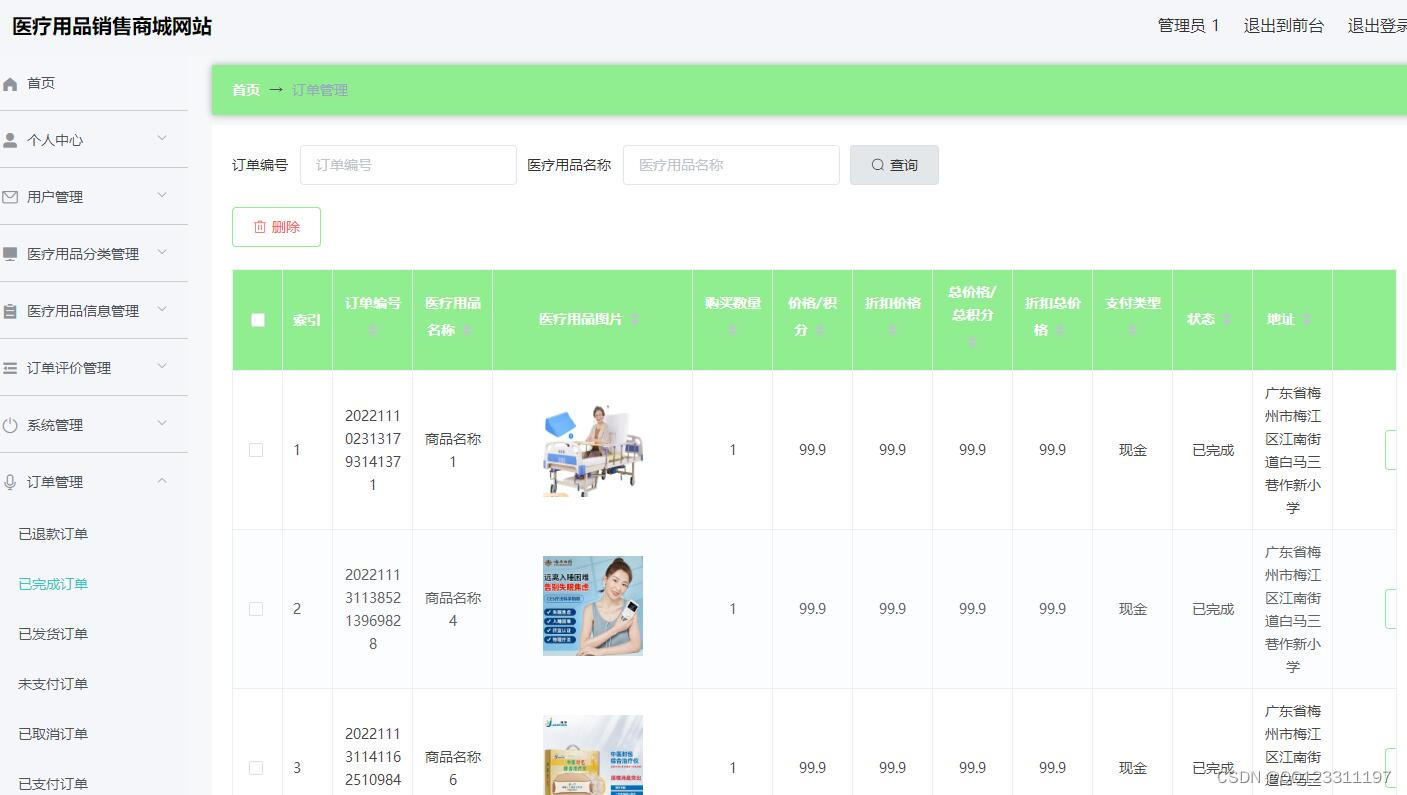Open hospital bed image for 商品名称 1
The height and width of the screenshot is (795, 1407).
[593, 450]
